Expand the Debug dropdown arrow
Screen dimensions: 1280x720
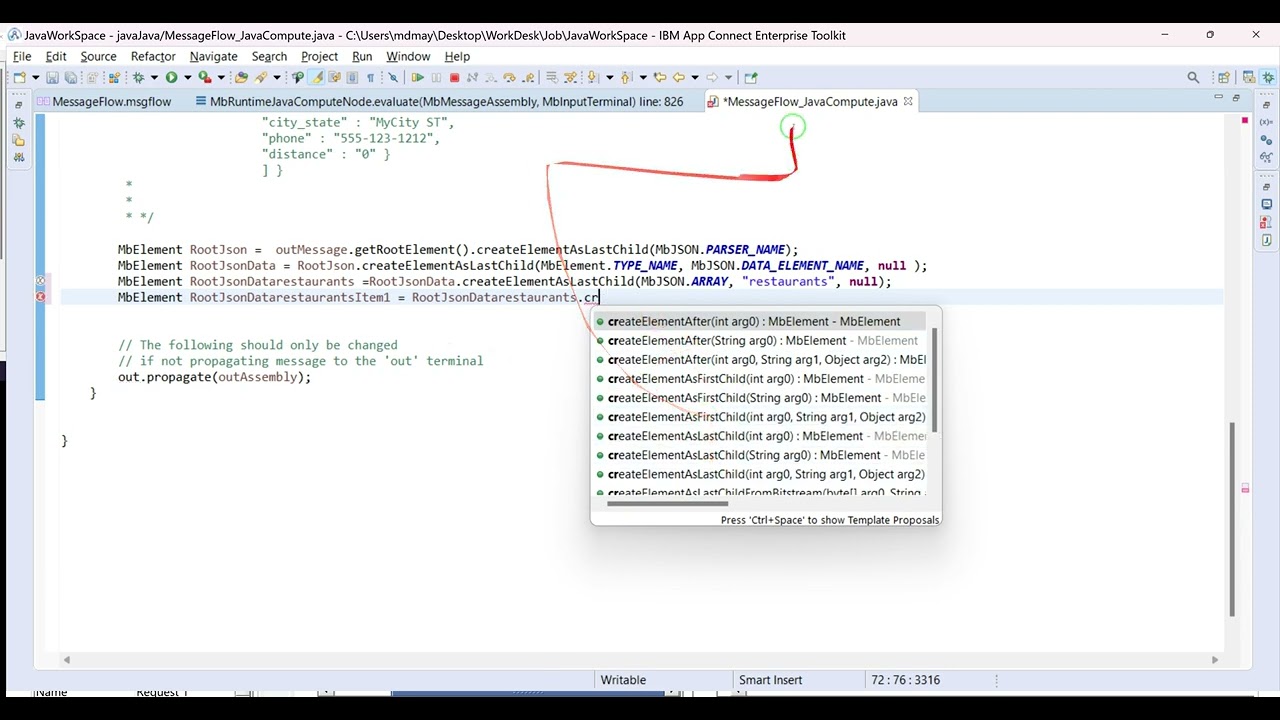(154, 77)
